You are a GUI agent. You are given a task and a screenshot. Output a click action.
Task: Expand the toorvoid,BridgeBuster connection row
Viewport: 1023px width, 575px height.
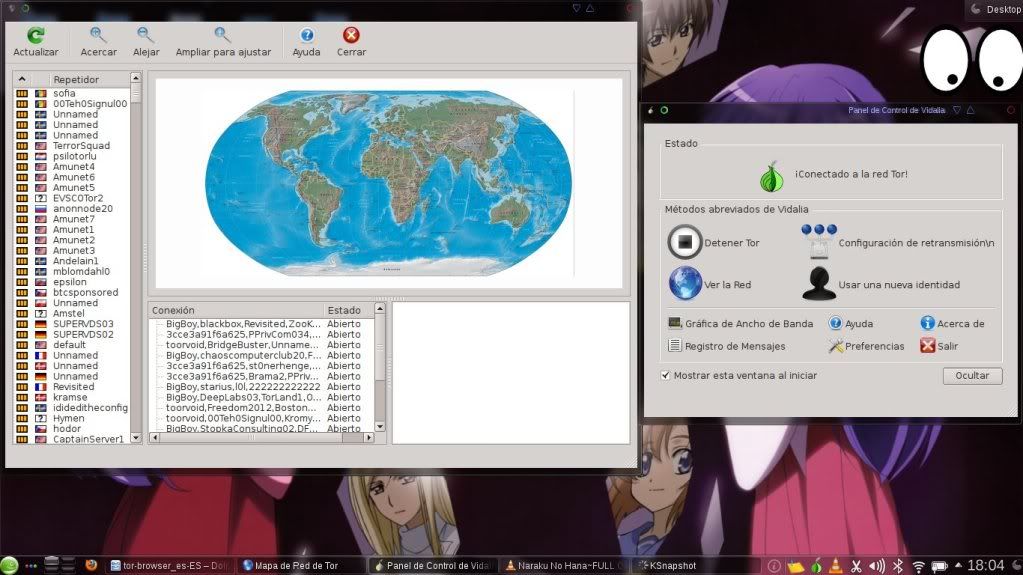coord(160,345)
